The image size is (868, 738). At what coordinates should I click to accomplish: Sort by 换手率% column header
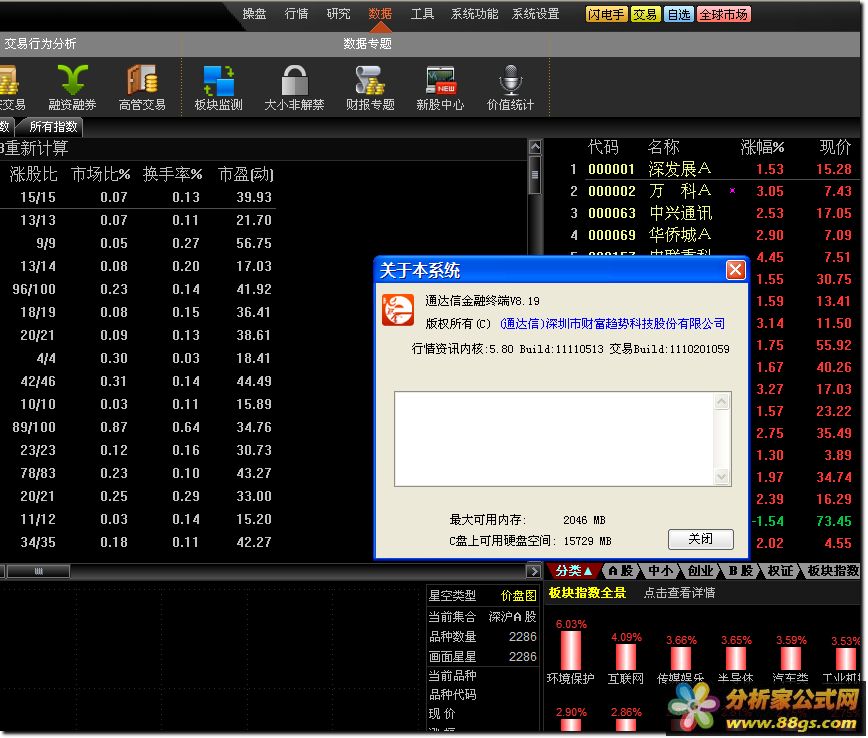pos(172,174)
